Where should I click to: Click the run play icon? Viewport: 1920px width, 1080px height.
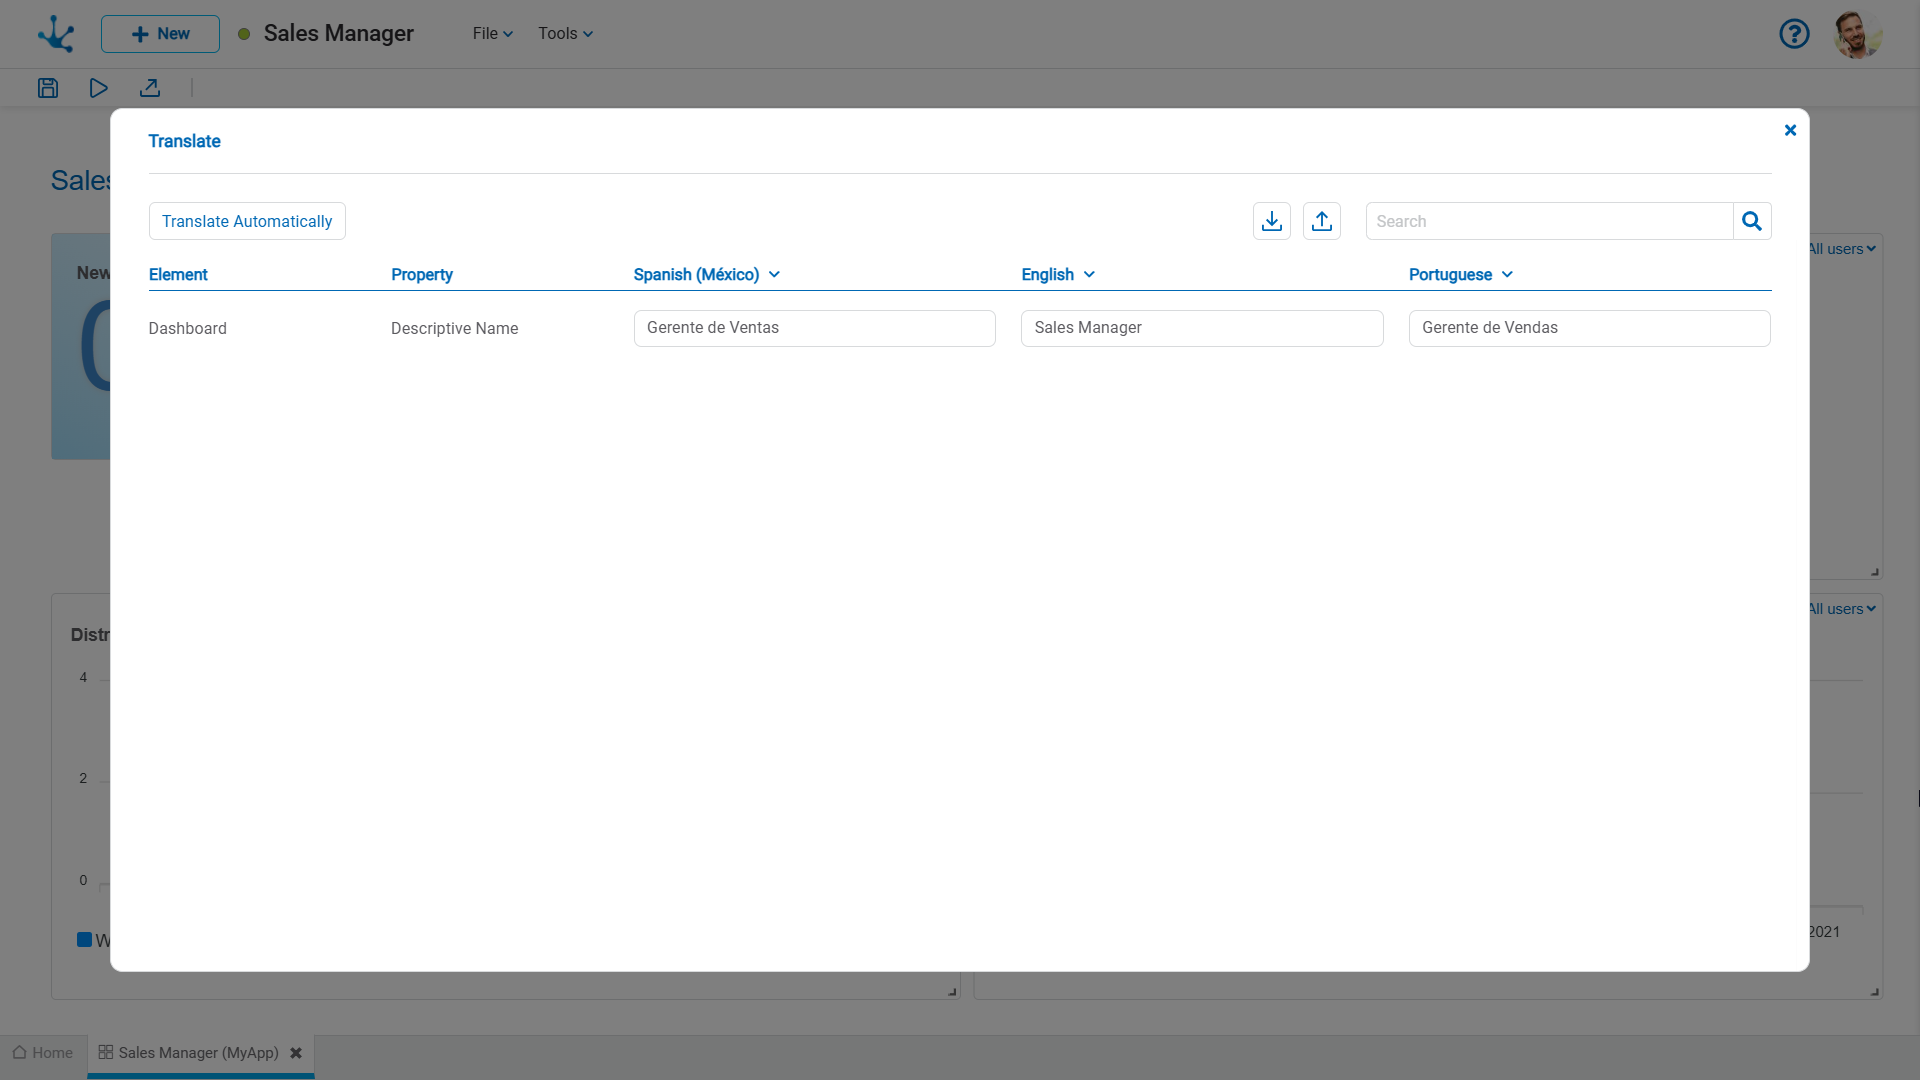click(x=98, y=88)
